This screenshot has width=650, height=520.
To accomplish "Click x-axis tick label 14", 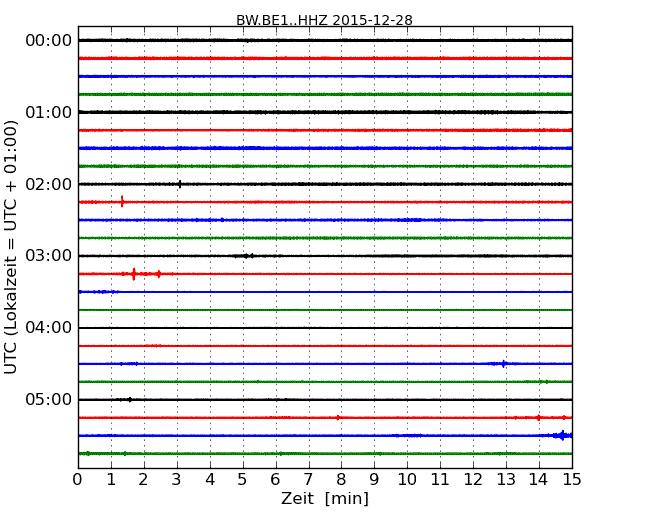I will coord(538,480).
